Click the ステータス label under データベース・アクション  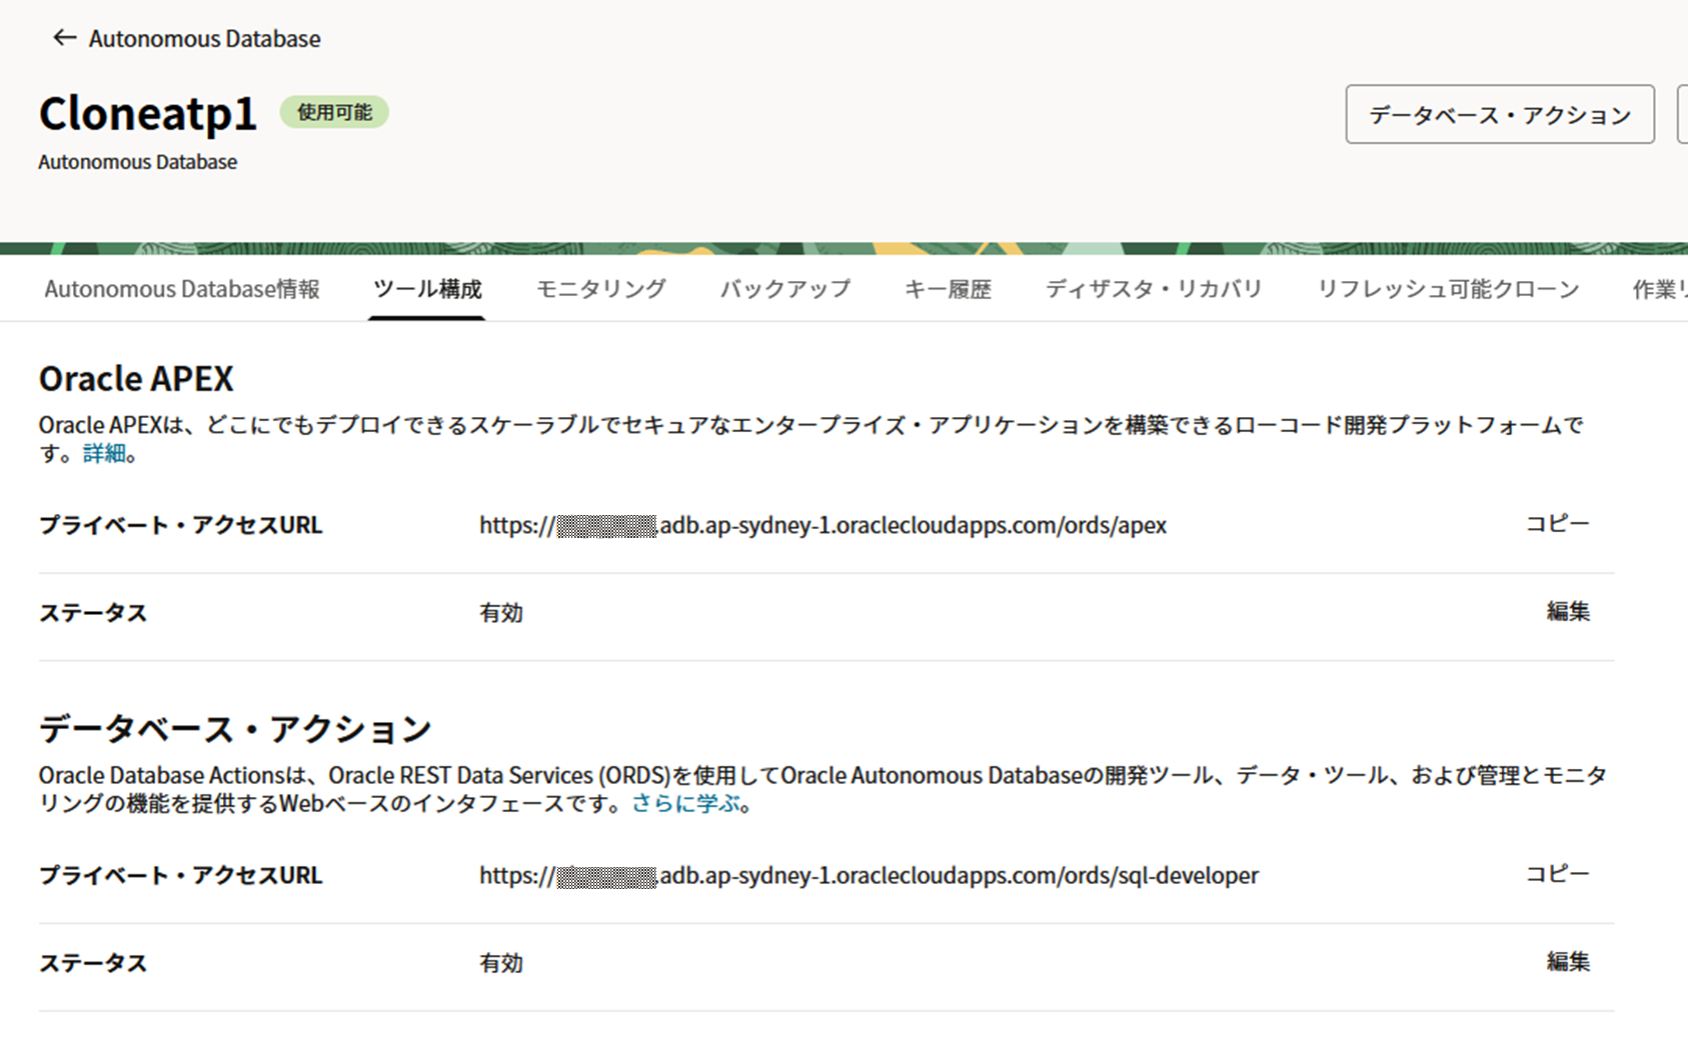click(x=93, y=963)
